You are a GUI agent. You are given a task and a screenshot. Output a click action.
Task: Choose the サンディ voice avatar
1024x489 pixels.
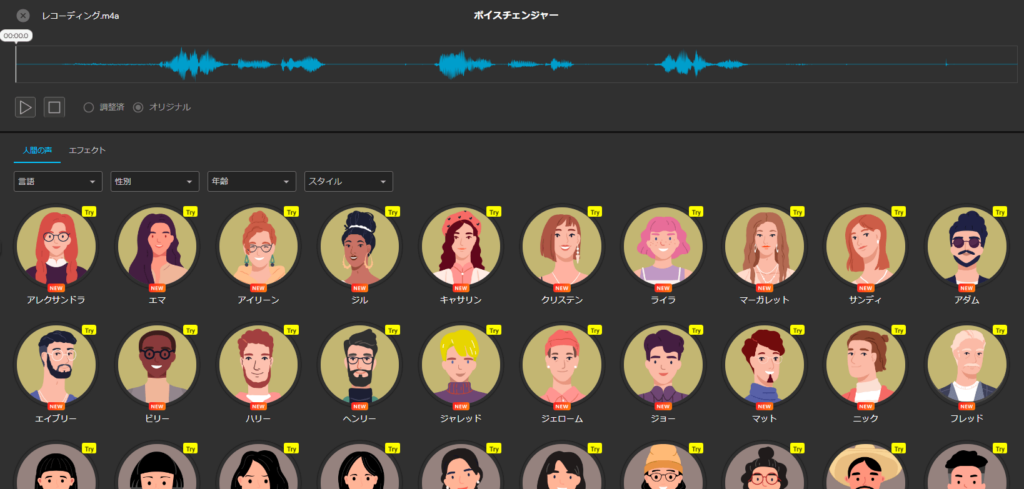click(x=865, y=247)
